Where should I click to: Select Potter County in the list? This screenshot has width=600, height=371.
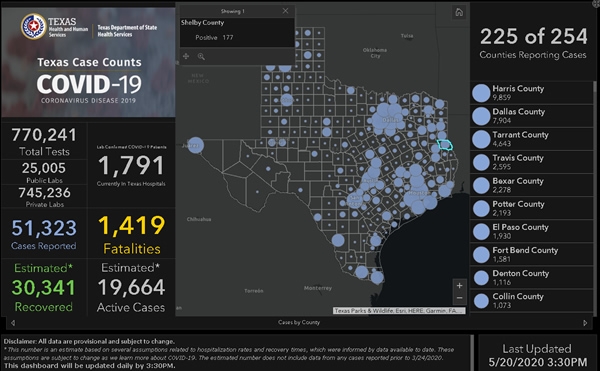click(x=532, y=208)
